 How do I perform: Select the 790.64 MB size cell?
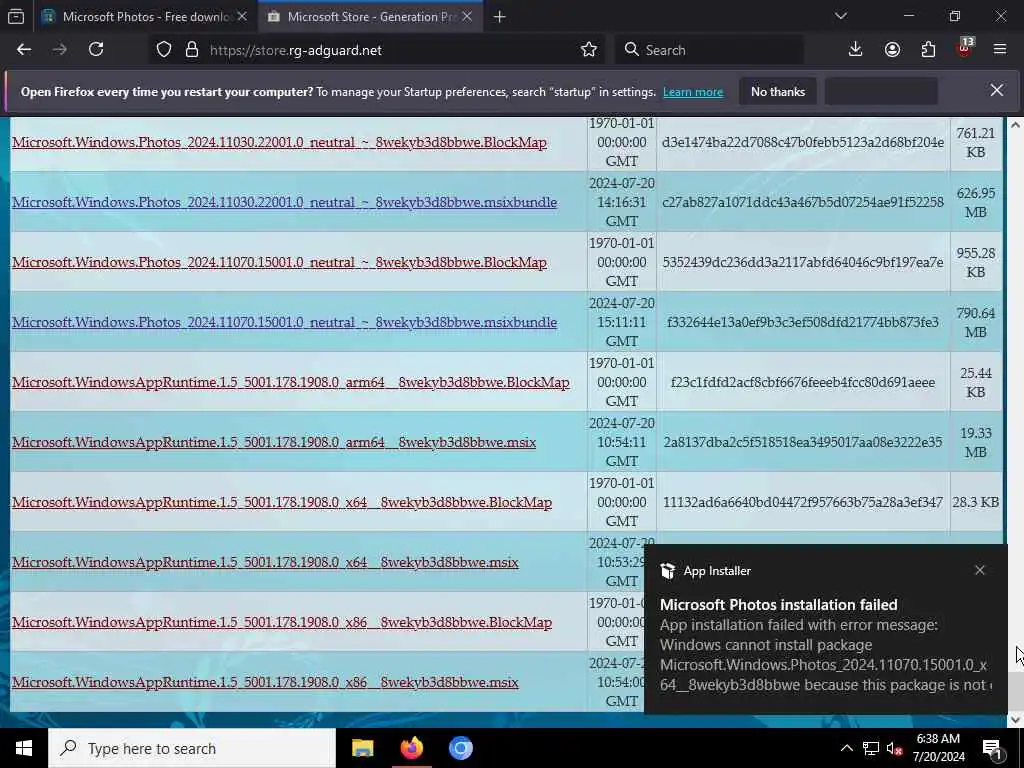point(976,323)
